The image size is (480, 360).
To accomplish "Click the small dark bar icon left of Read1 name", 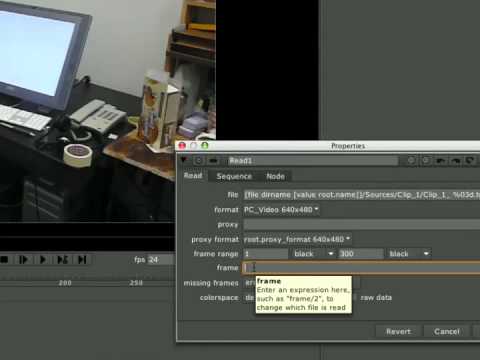I will [213, 161].
